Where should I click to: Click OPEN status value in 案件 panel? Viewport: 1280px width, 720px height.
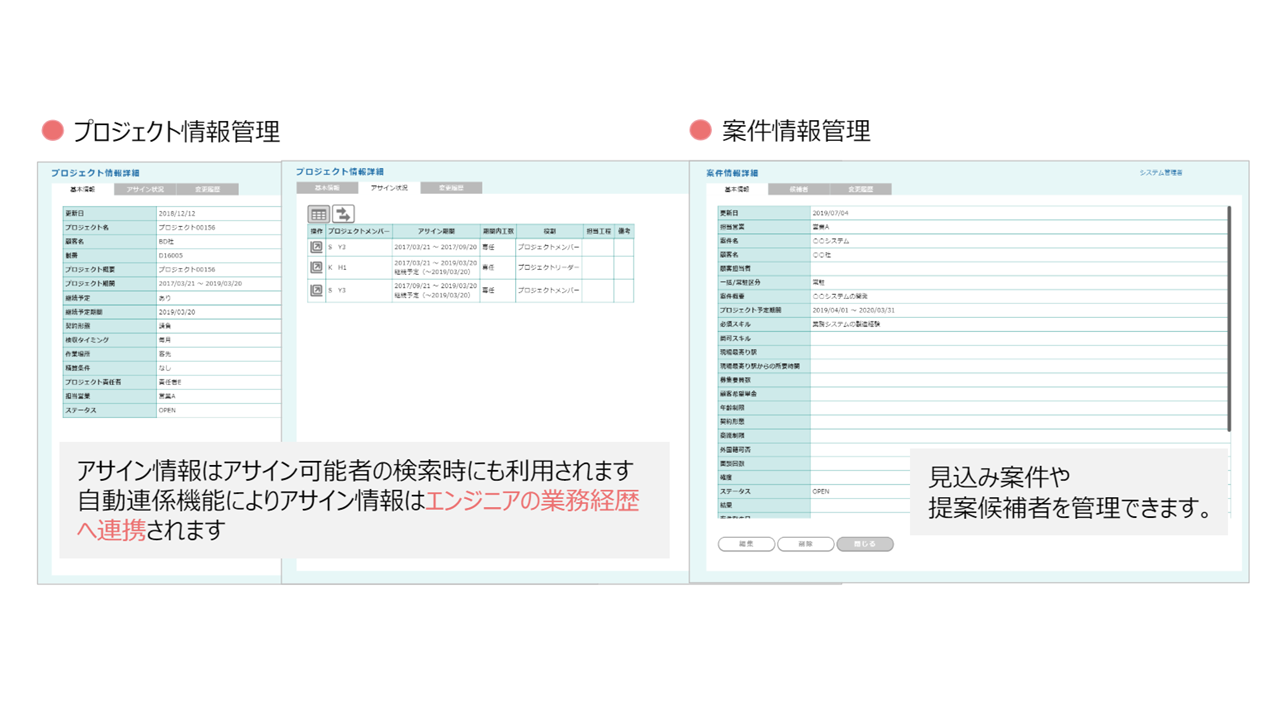point(822,492)
